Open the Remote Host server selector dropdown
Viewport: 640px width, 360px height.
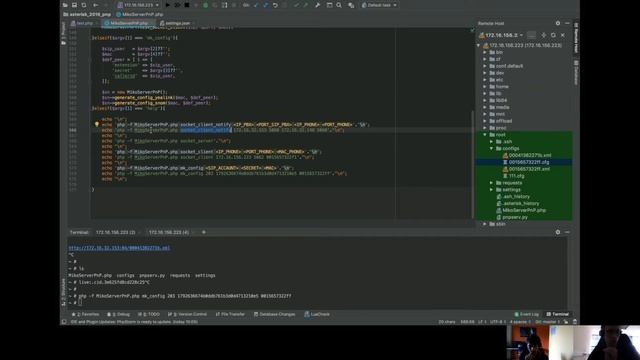click(501, 35)
